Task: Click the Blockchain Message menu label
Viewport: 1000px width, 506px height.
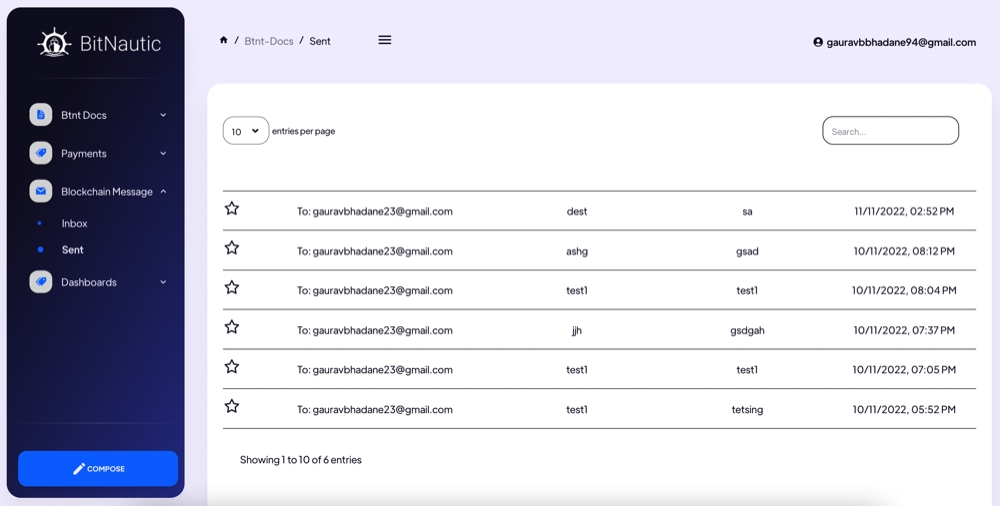Action: [107, 191]
